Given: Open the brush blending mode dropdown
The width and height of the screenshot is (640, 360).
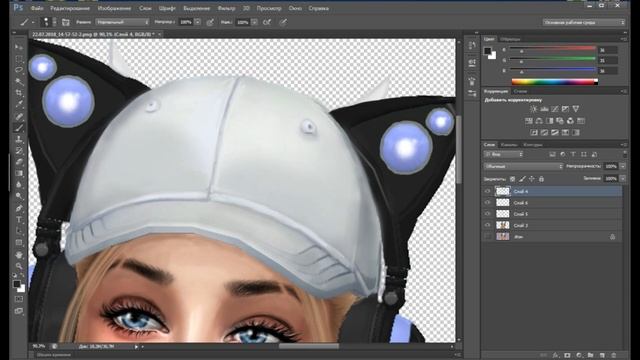Looking at the screenshot, I should coord(122,22).
